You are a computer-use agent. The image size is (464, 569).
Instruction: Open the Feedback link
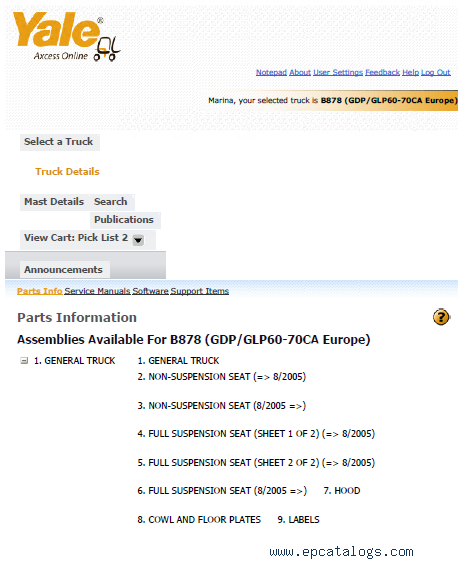point(382,73)
